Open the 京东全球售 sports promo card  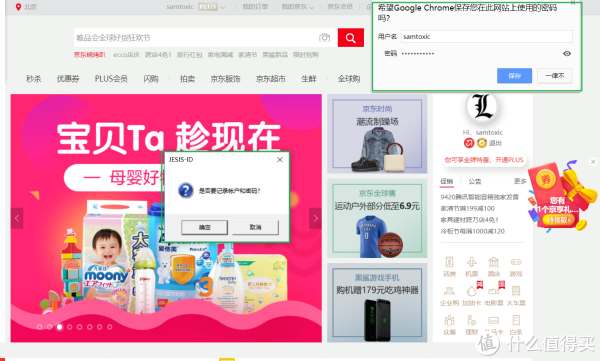[377, 218]
